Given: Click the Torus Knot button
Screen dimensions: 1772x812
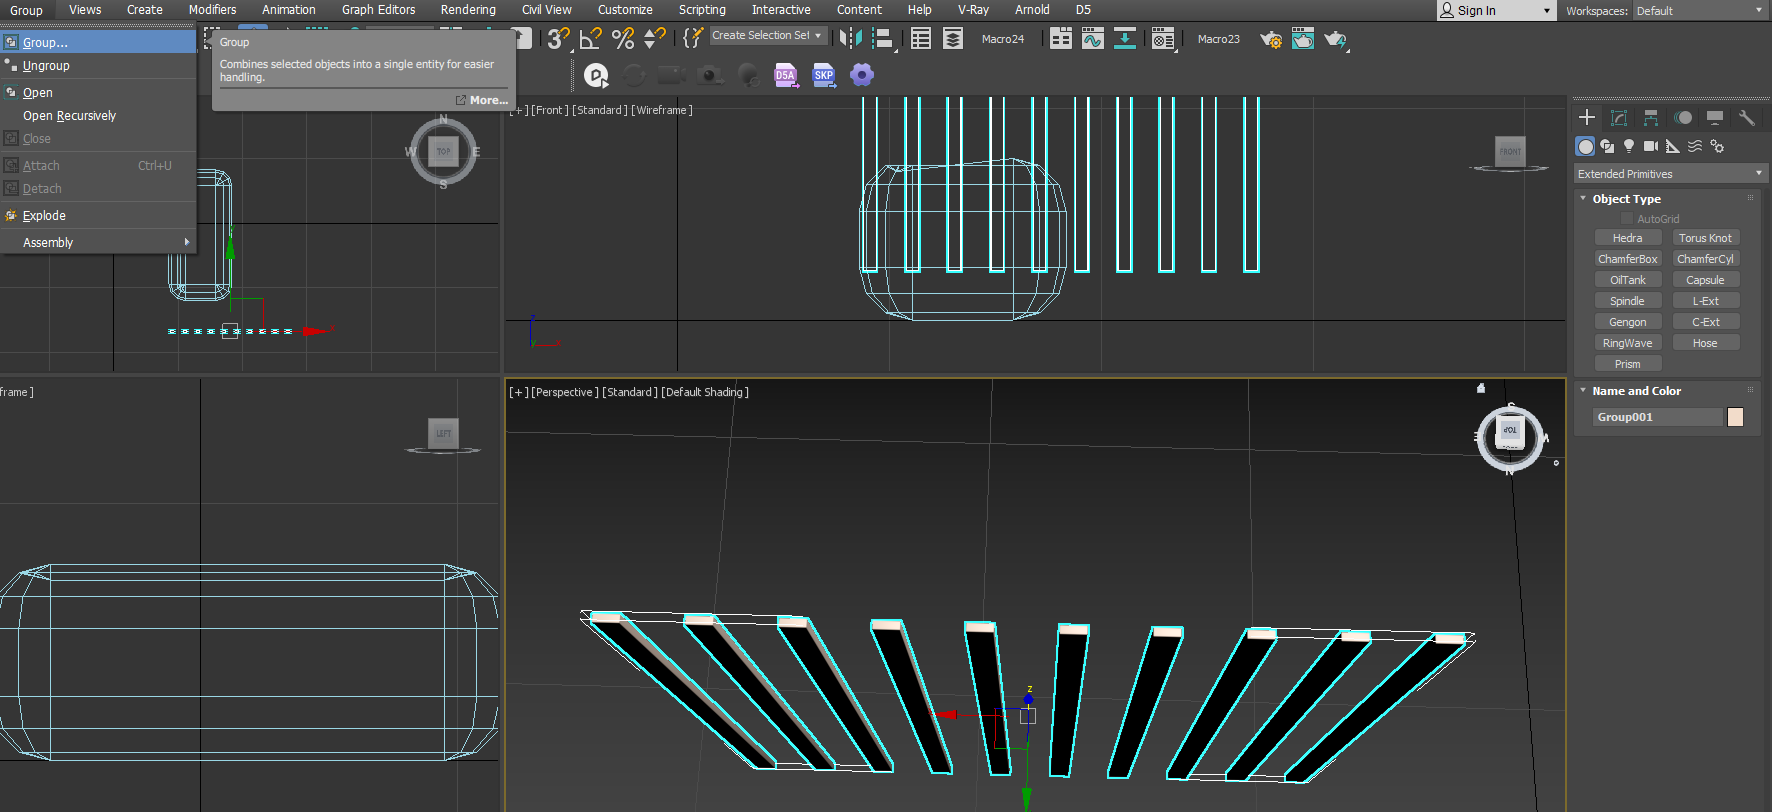Looking at the screenshot, I should (1705, 238).
